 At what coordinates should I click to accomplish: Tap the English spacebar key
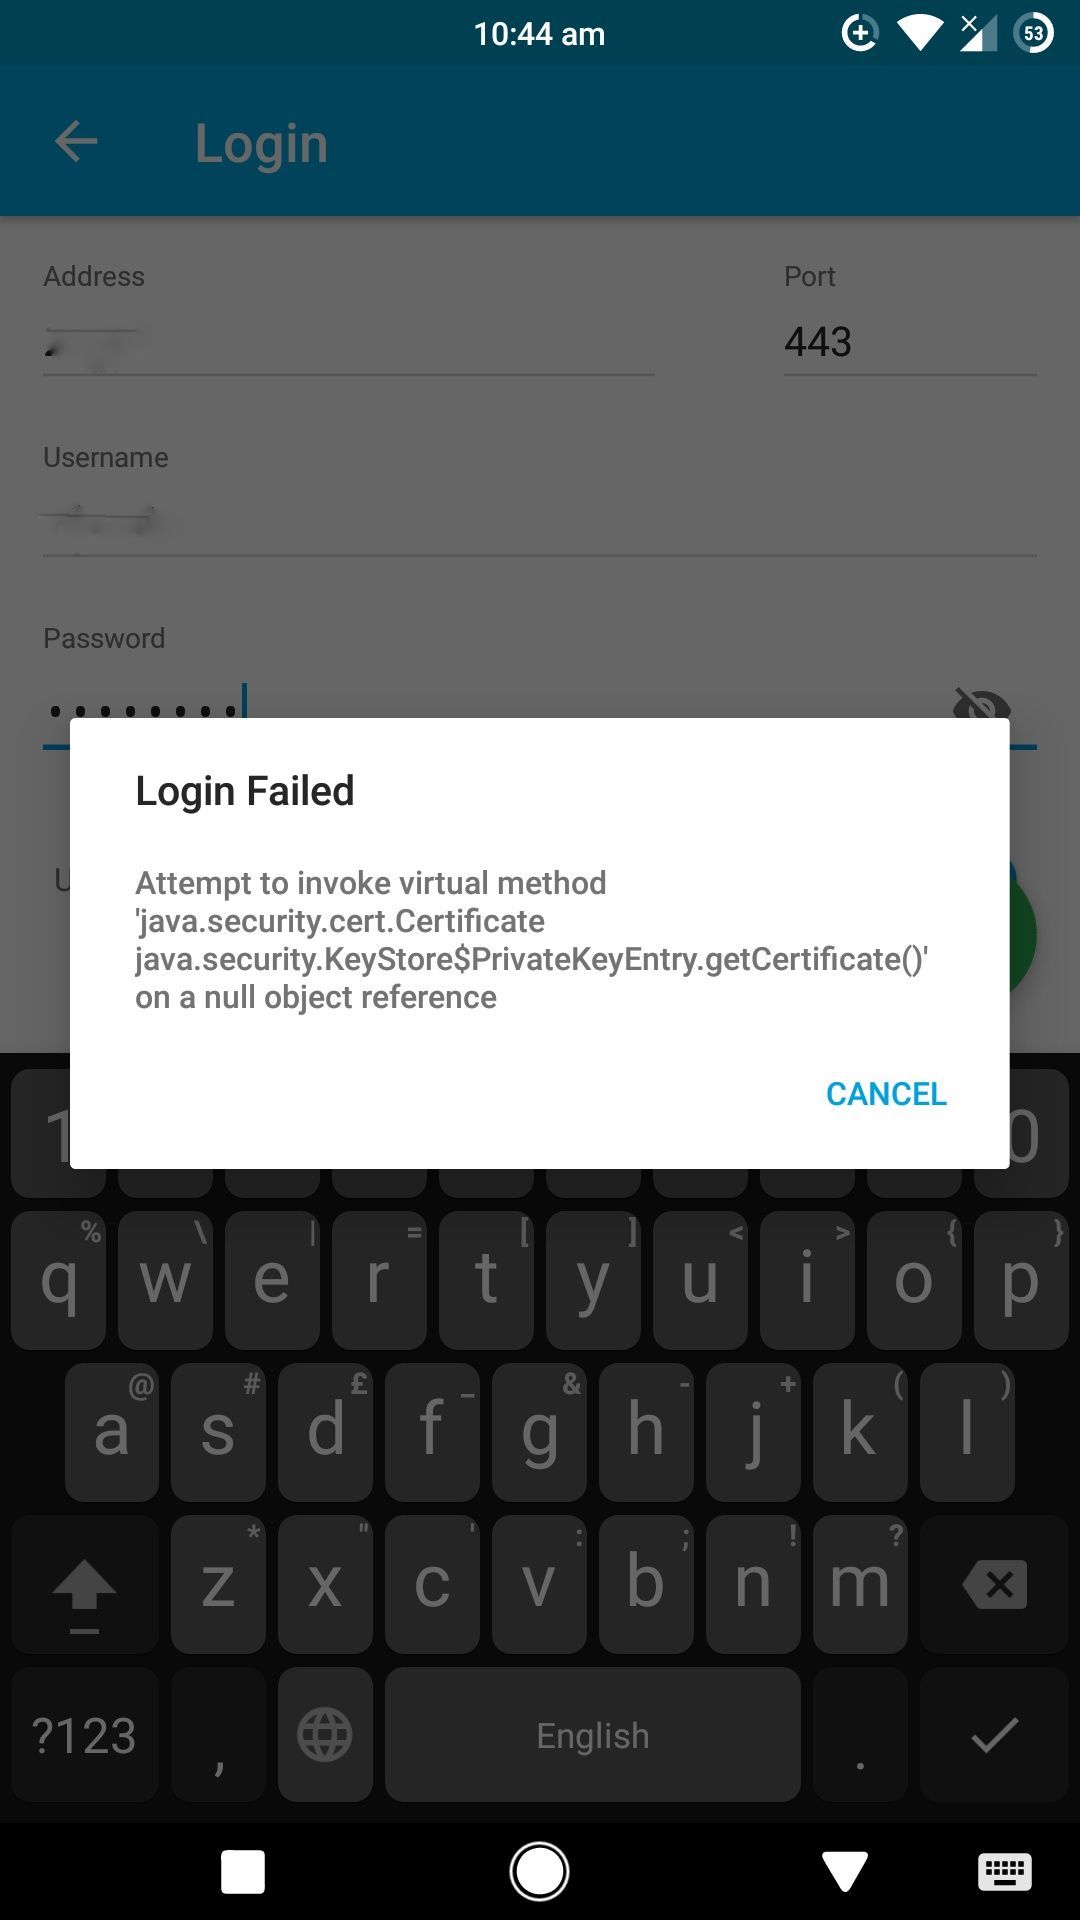(593, 1735)
